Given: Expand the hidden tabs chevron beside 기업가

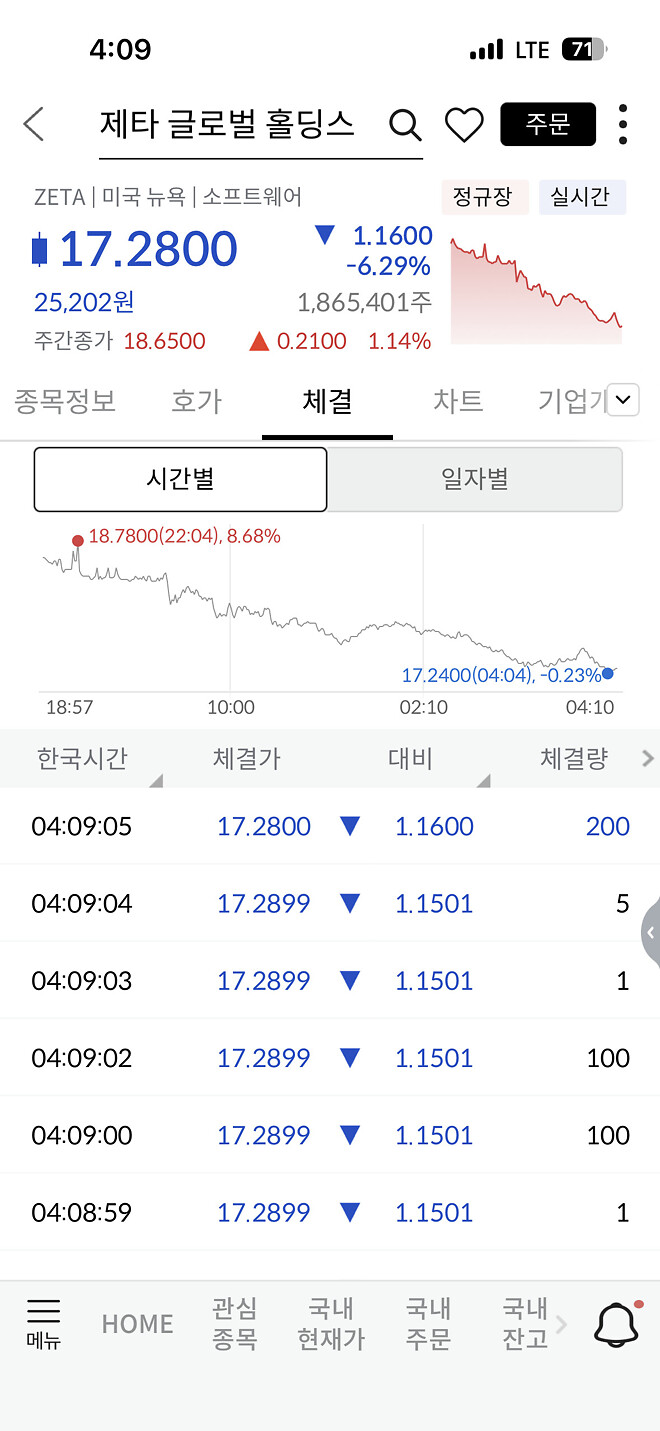Looking at the screenshot, I should (622, 399).
